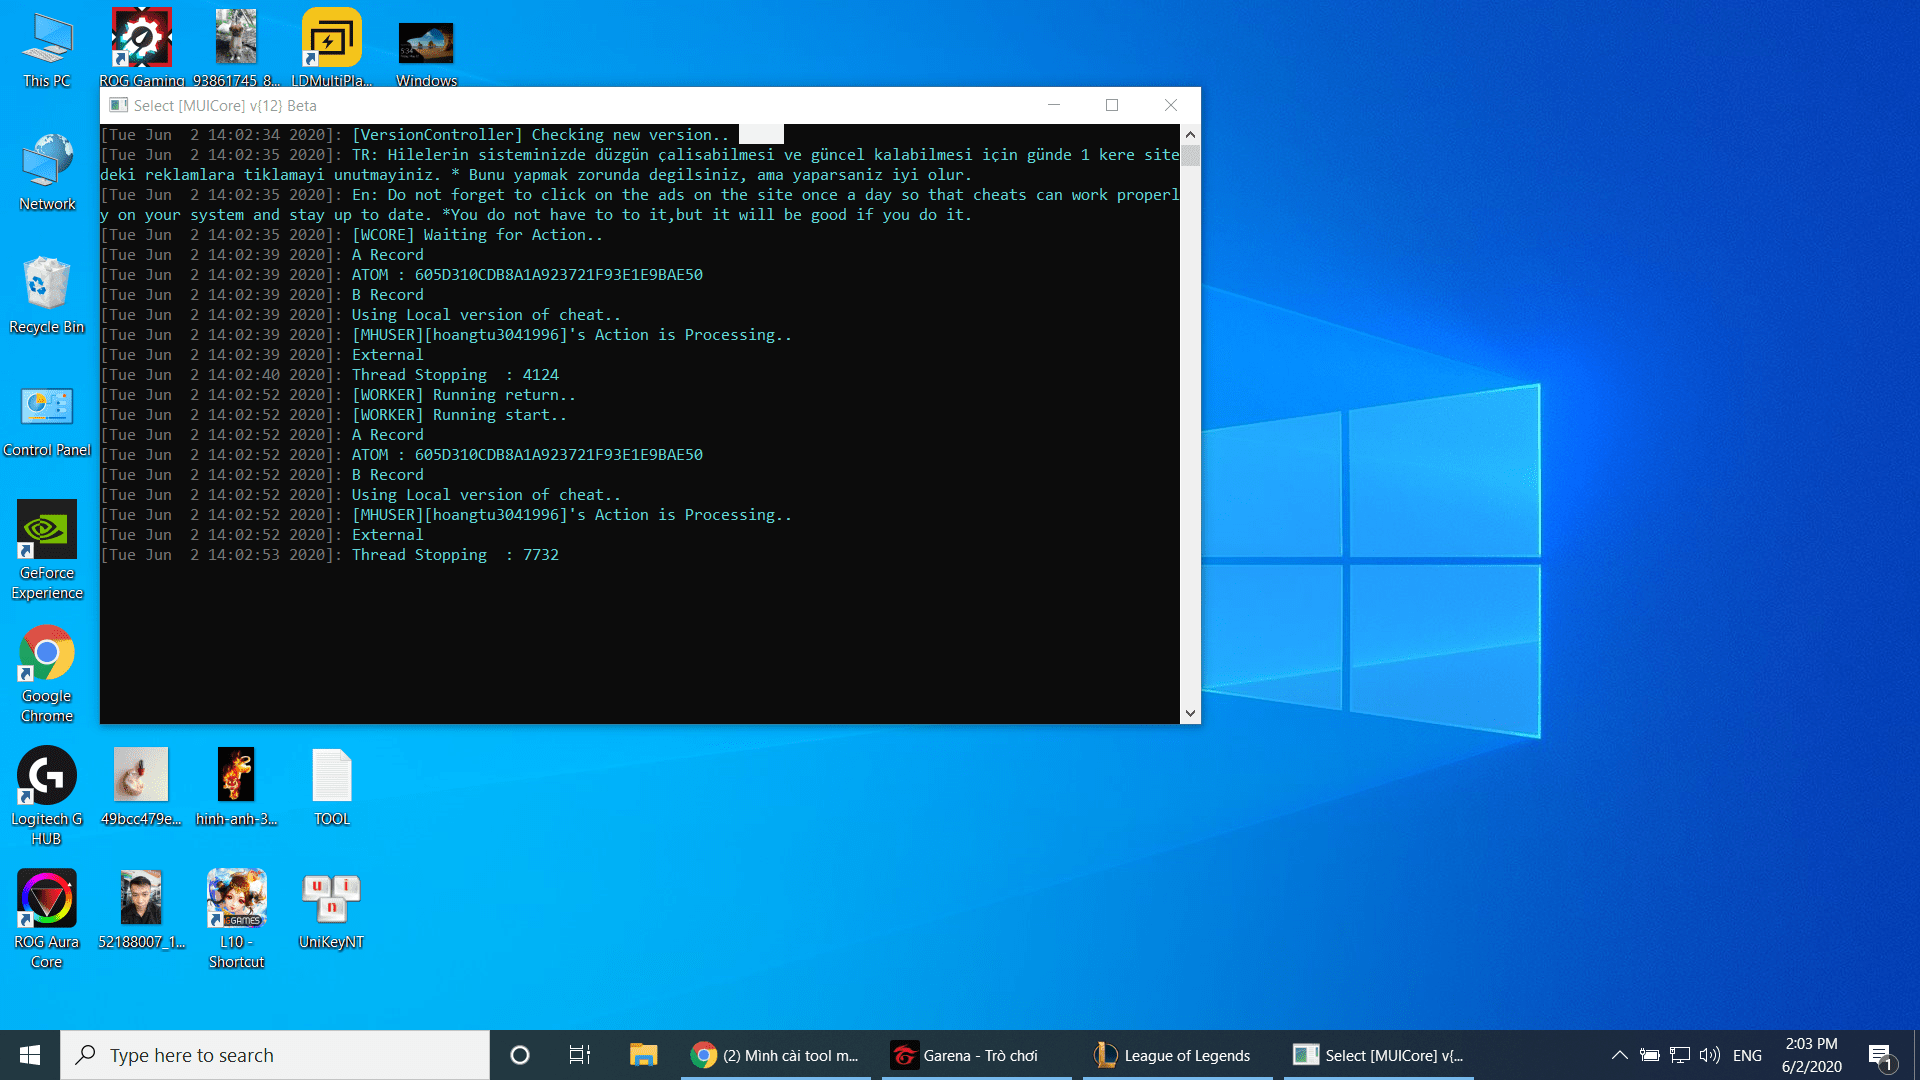The height and width of the screenshot is (1080, 1920).
Task: Open the TOOL file on desktop
Action: [331, 787]
